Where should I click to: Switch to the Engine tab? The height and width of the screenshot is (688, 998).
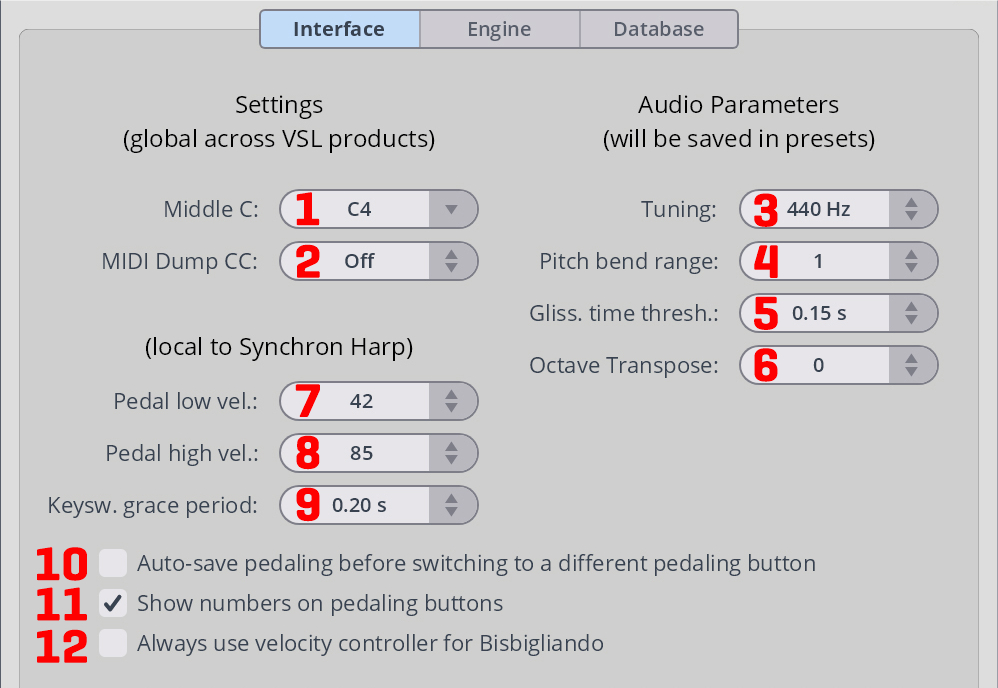pyautogui.click(x=499, y=29)
